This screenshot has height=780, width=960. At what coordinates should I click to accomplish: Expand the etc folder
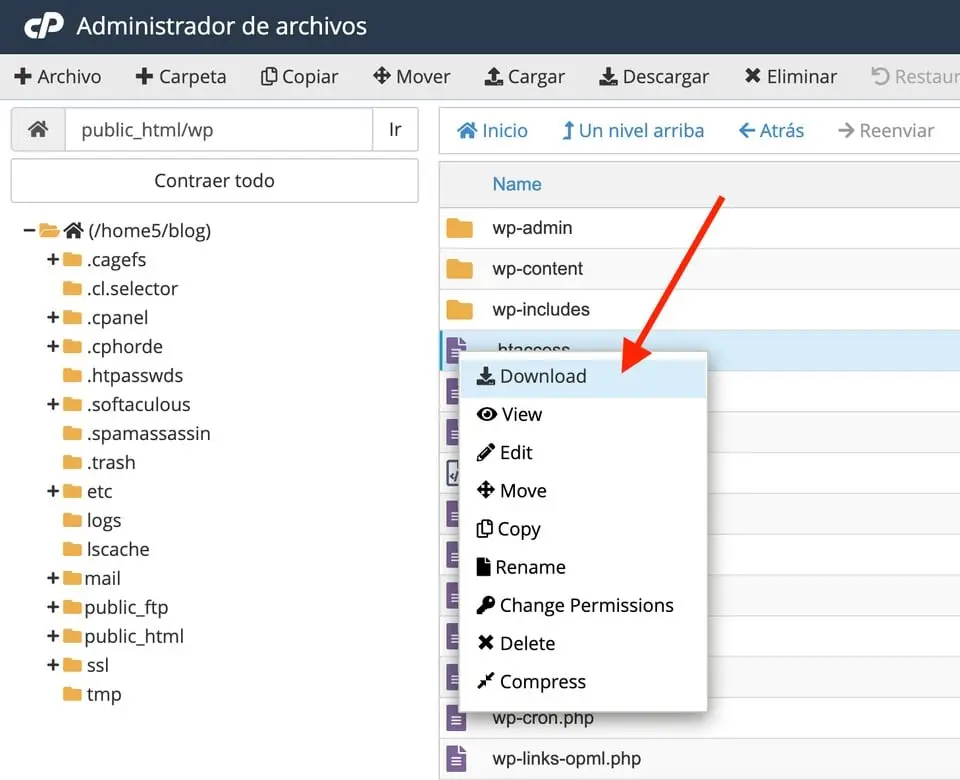(x=53, y=491)
